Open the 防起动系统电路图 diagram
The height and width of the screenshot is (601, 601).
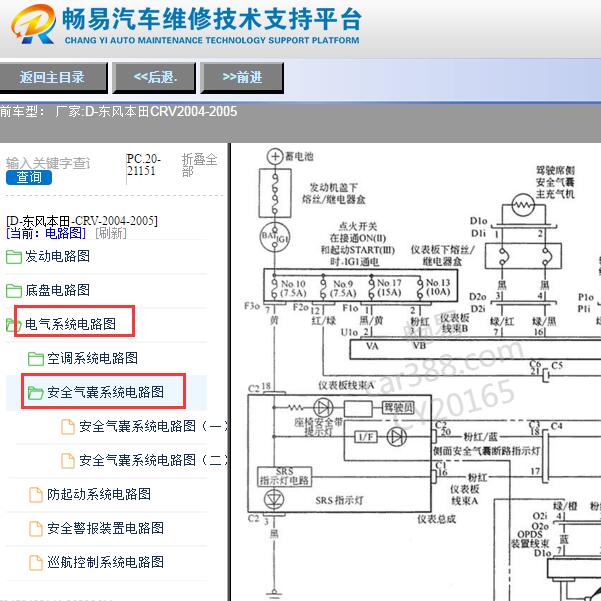pyautogui.click(x=99, y=494)
